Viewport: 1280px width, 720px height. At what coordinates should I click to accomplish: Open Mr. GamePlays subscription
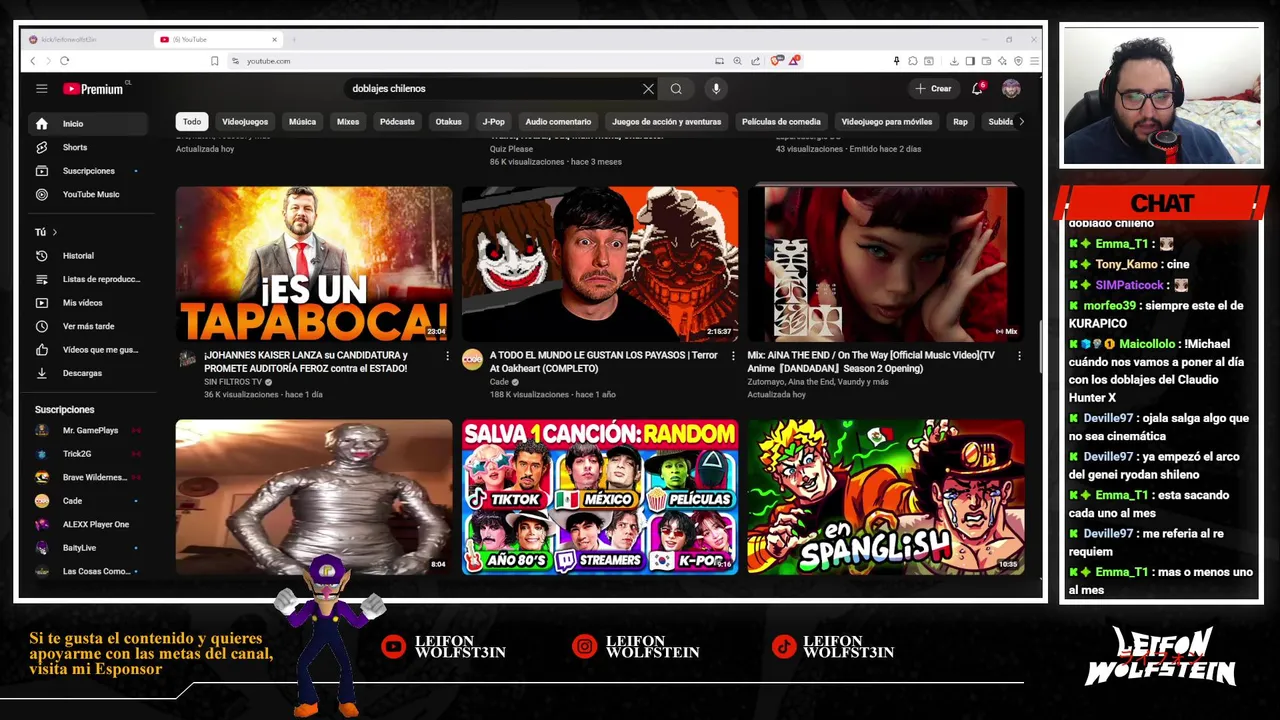click(88, 430)
